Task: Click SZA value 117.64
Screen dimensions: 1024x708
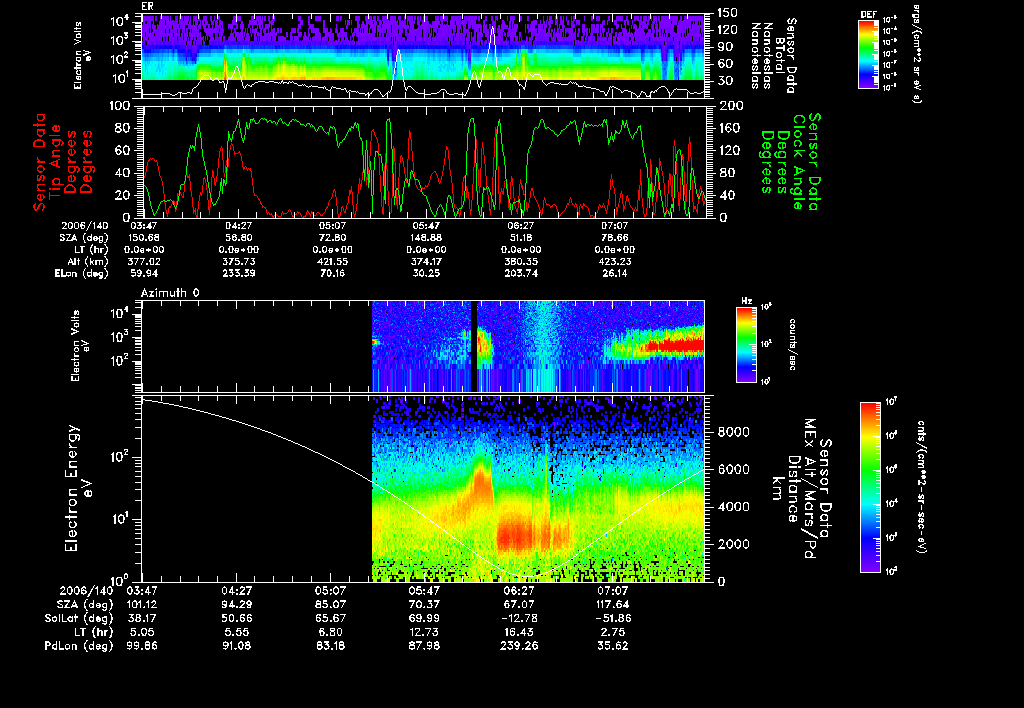Action: [613, 605]
